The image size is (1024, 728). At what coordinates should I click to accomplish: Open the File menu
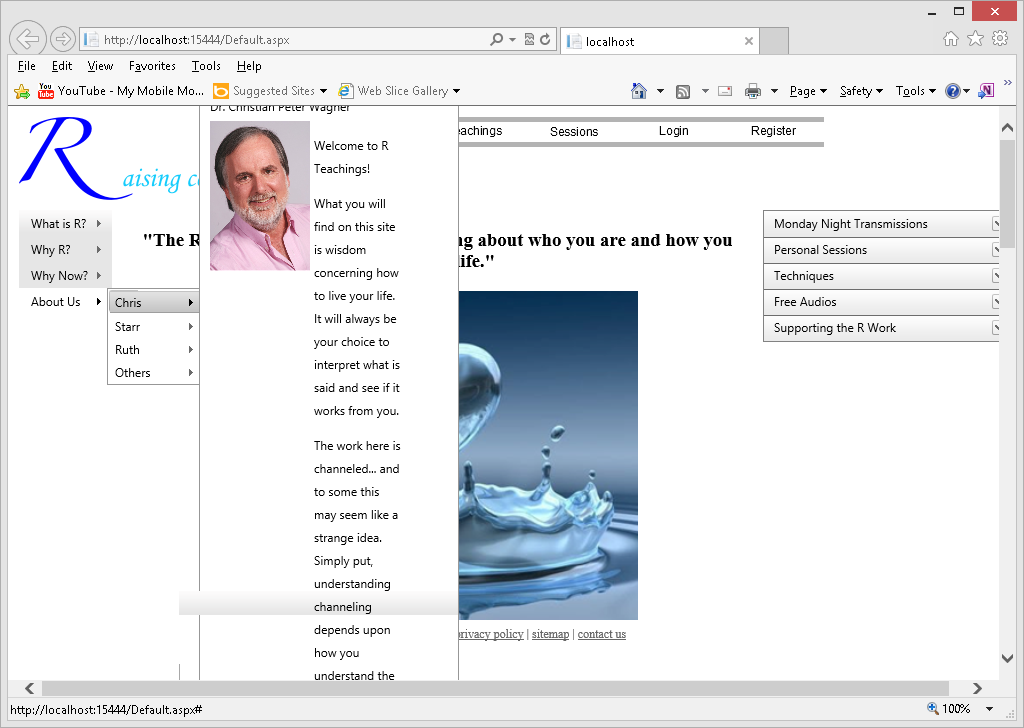pos(27,66)
